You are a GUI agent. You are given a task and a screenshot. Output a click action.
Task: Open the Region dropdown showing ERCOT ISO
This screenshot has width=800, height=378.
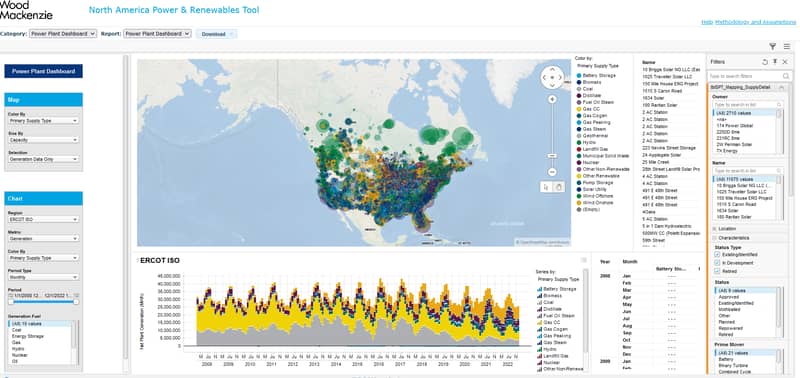[43, 219]
